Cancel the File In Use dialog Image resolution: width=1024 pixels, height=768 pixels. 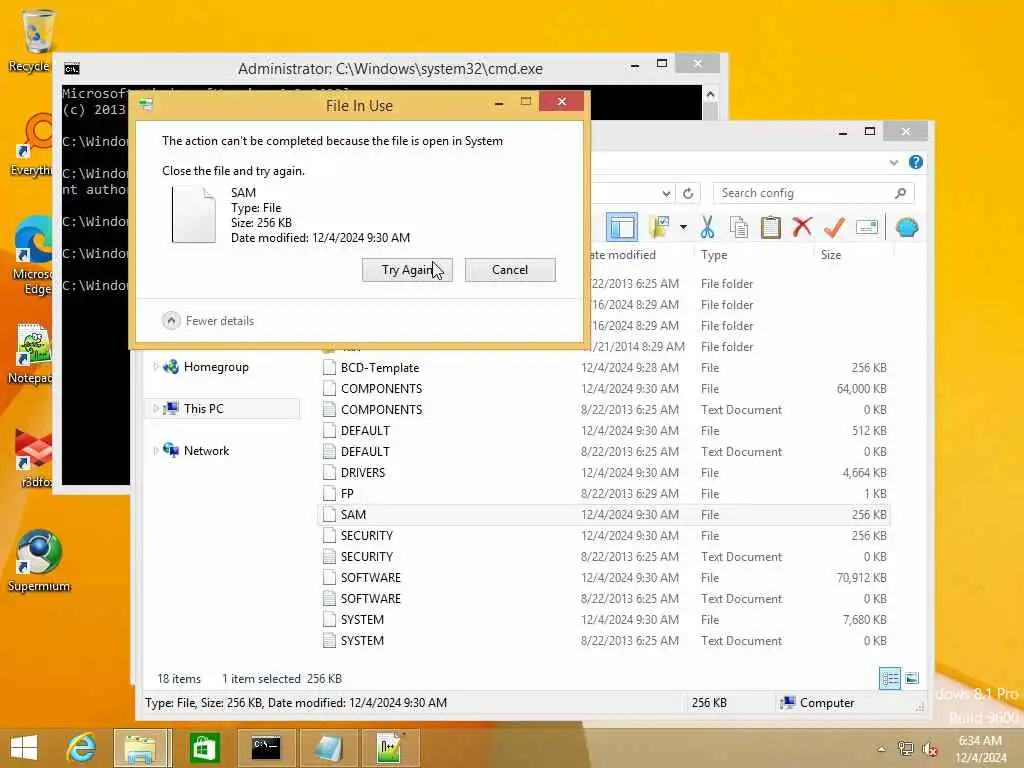pyautogui.click(x=509, y=270)
